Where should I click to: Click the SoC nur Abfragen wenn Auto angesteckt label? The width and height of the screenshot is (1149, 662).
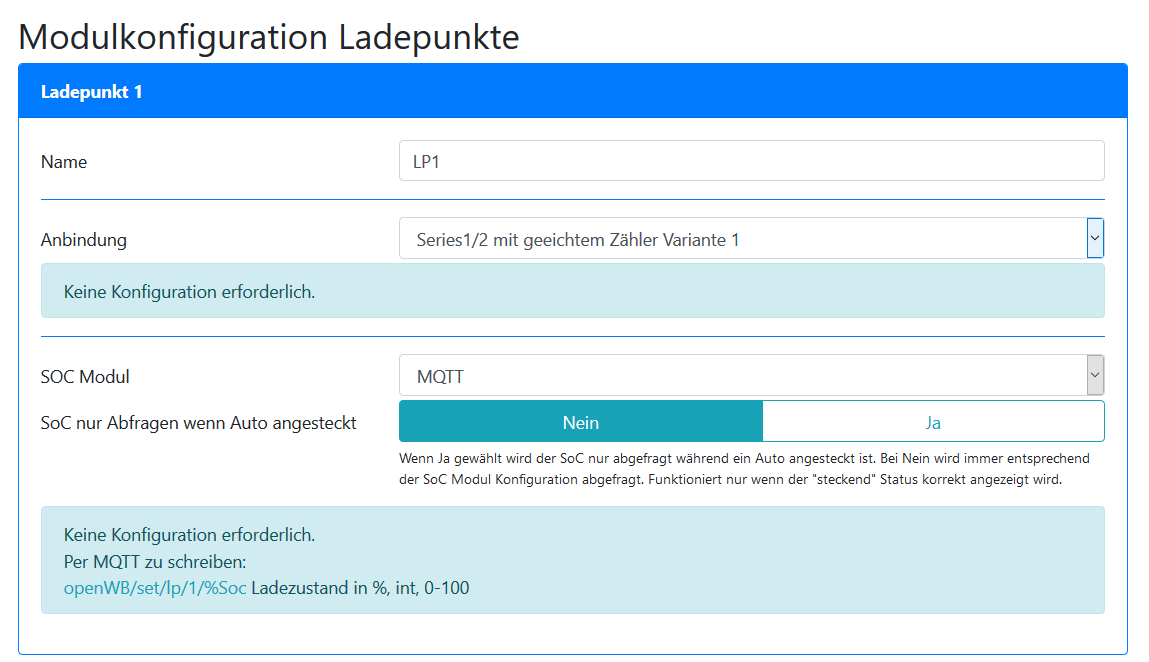199,423
